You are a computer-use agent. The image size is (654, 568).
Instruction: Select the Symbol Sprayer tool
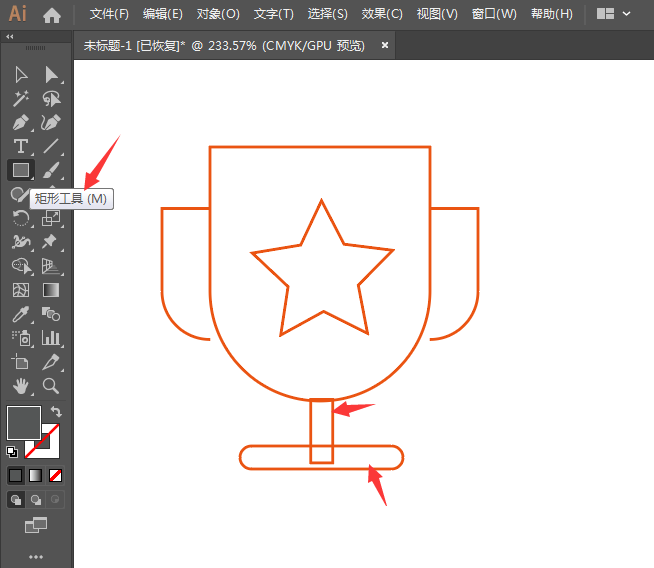click(22, 338)
